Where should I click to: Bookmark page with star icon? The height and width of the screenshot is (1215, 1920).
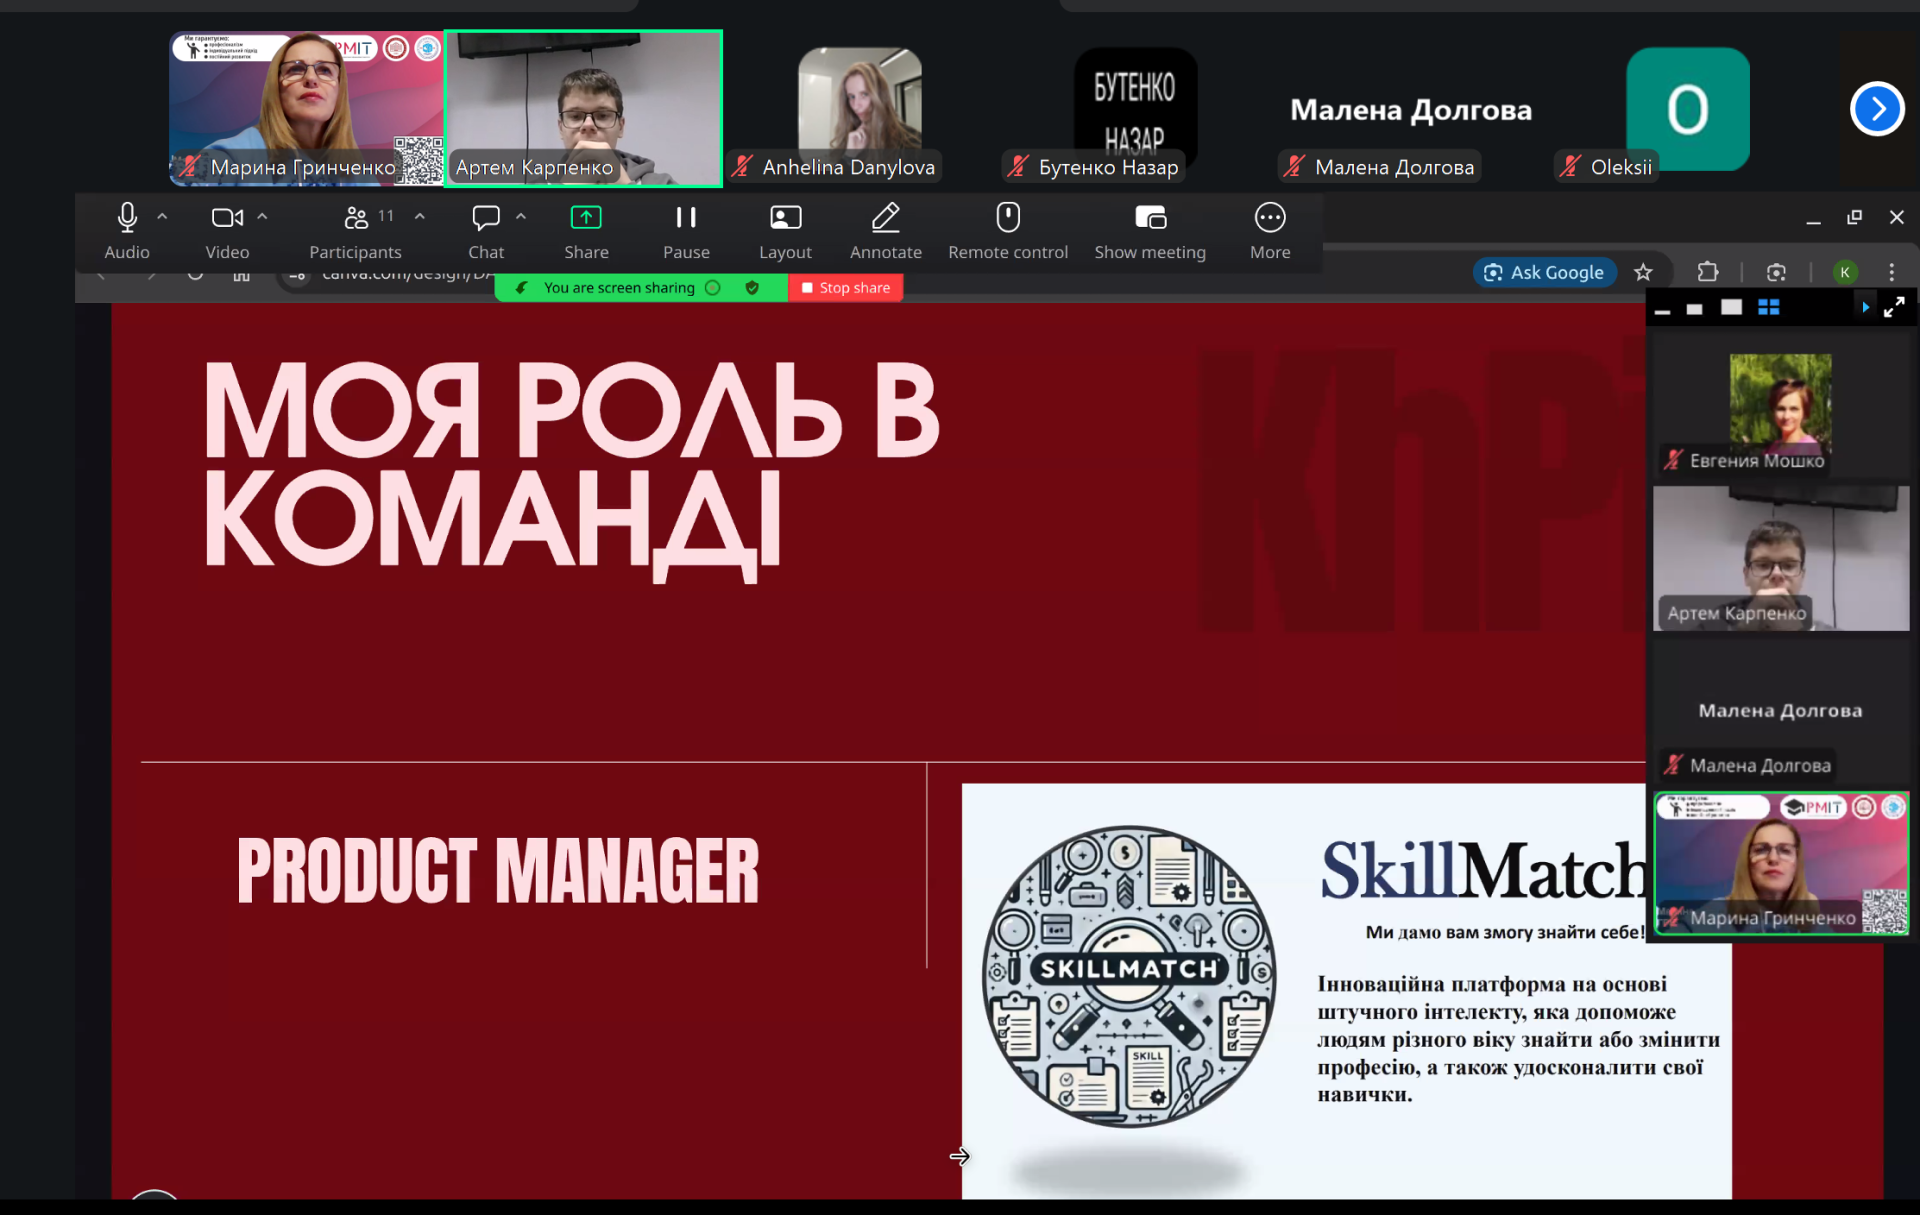(x=1643, y=272)
